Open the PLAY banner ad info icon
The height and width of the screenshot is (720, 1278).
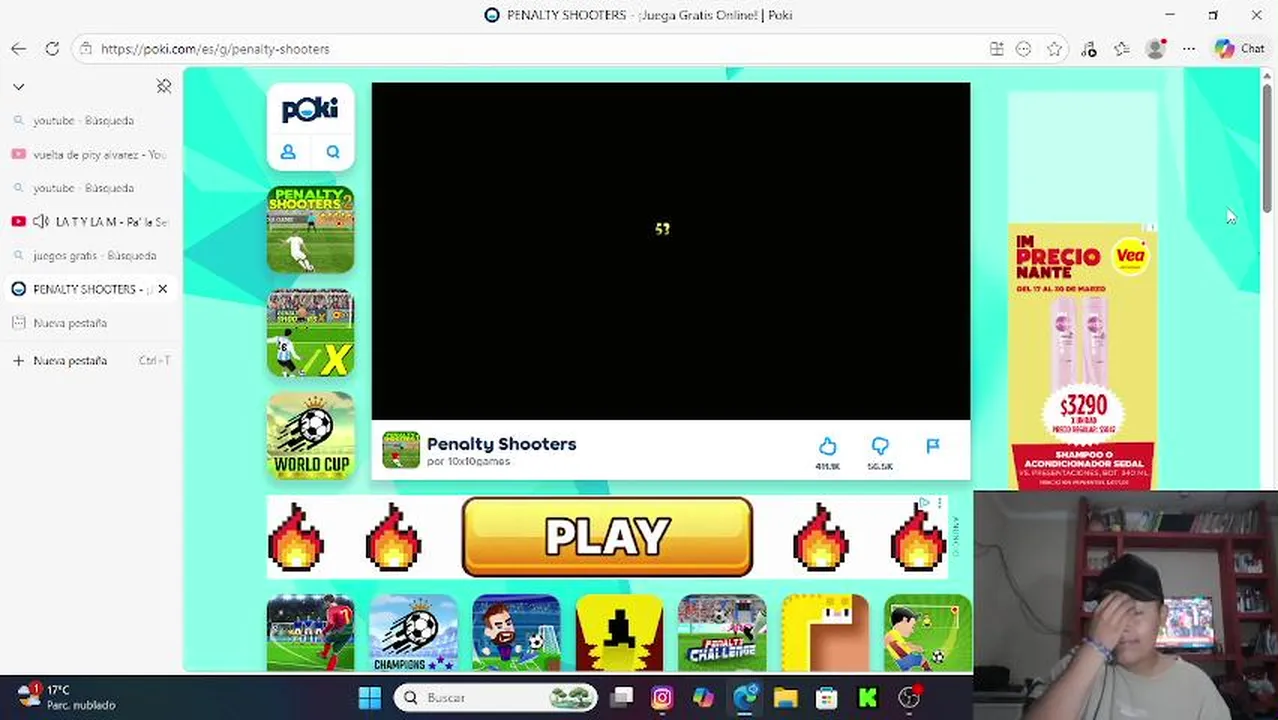point(924,502)
